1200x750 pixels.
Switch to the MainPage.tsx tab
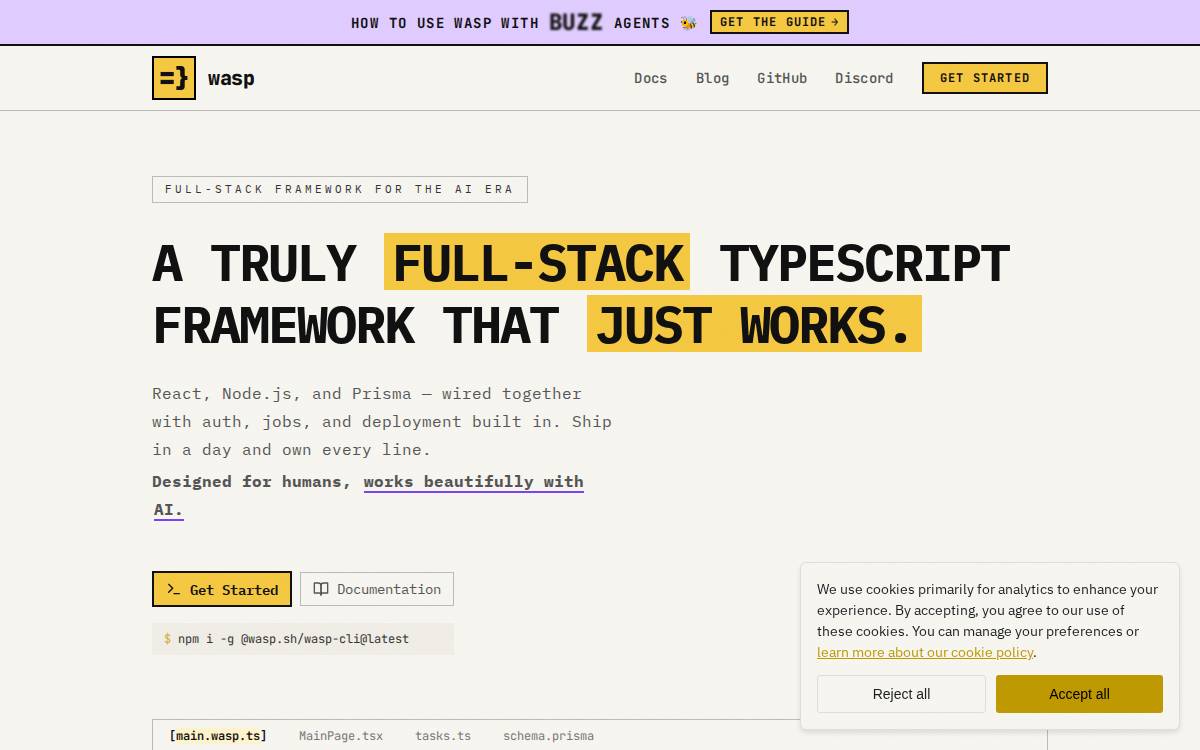(x=341, y=736)
